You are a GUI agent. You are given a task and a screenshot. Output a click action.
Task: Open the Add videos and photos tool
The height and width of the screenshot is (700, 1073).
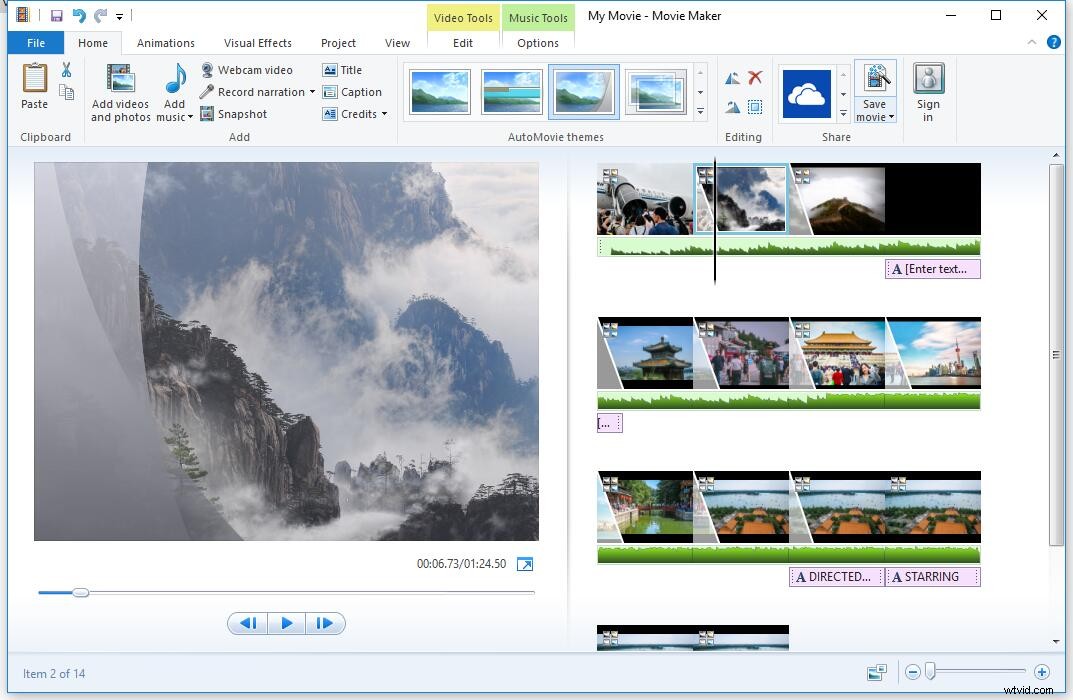pyautogui.click(x=119, y=92)
